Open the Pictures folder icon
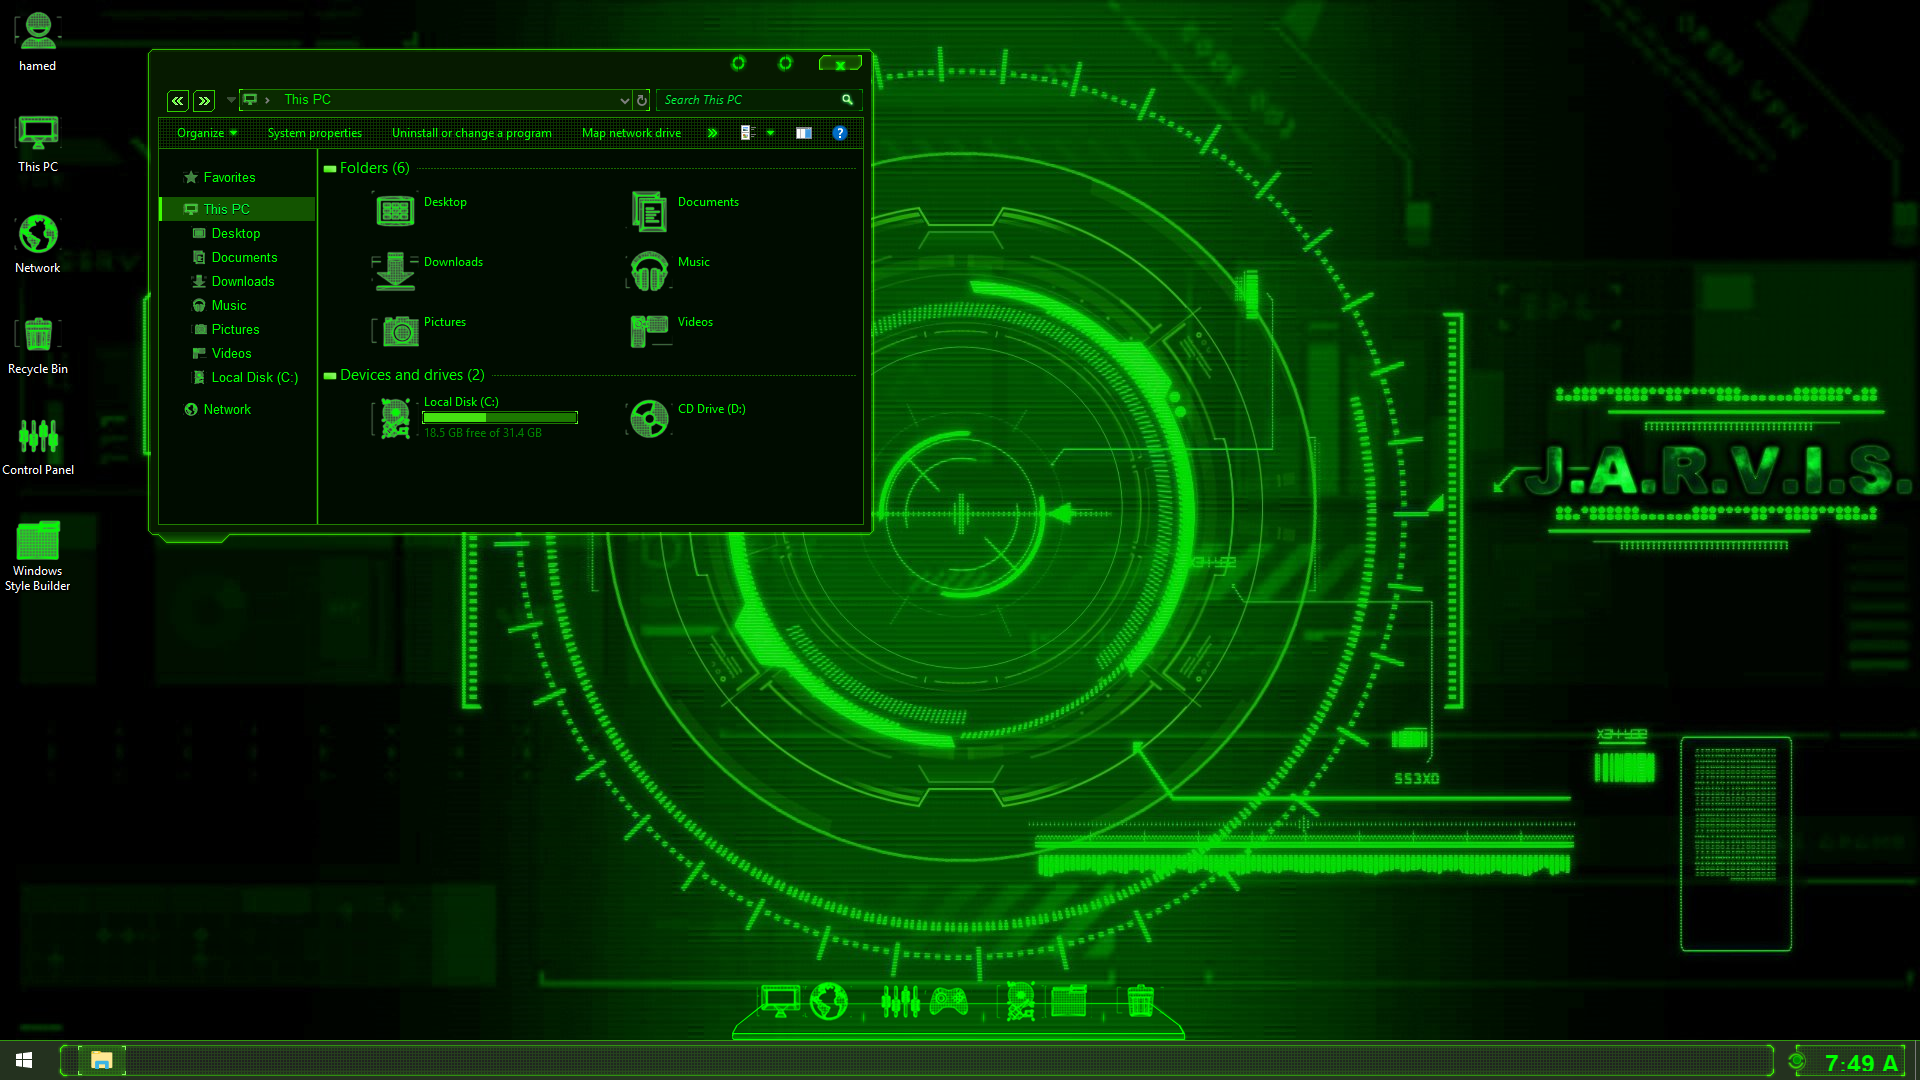This screenshot has height=1080, width=1920. tap(400, 330)
